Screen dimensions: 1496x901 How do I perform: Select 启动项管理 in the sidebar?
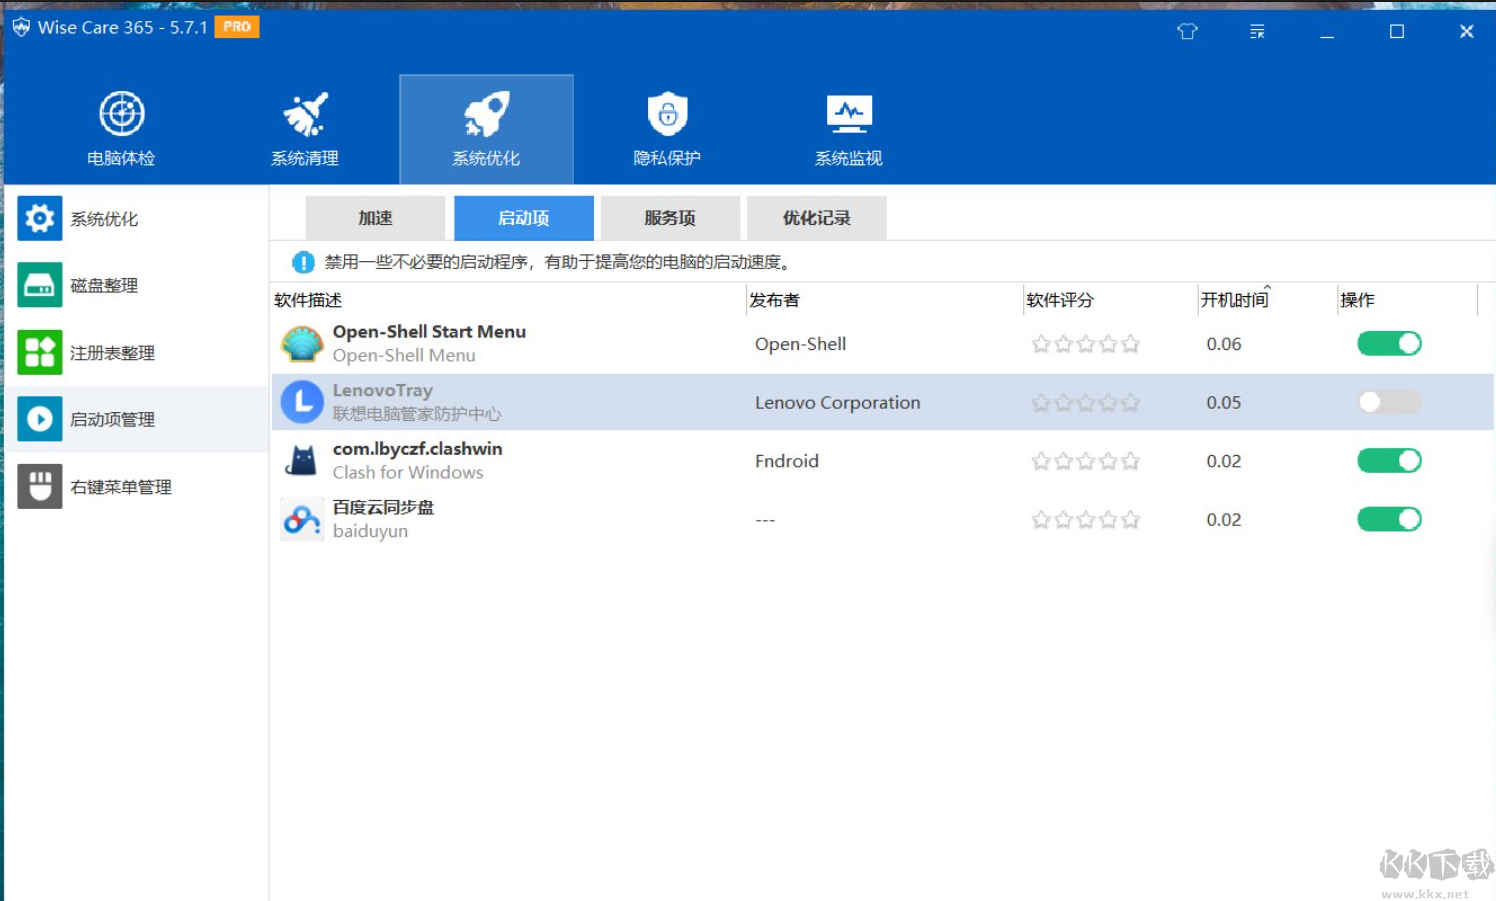click(x=113, y=420)
